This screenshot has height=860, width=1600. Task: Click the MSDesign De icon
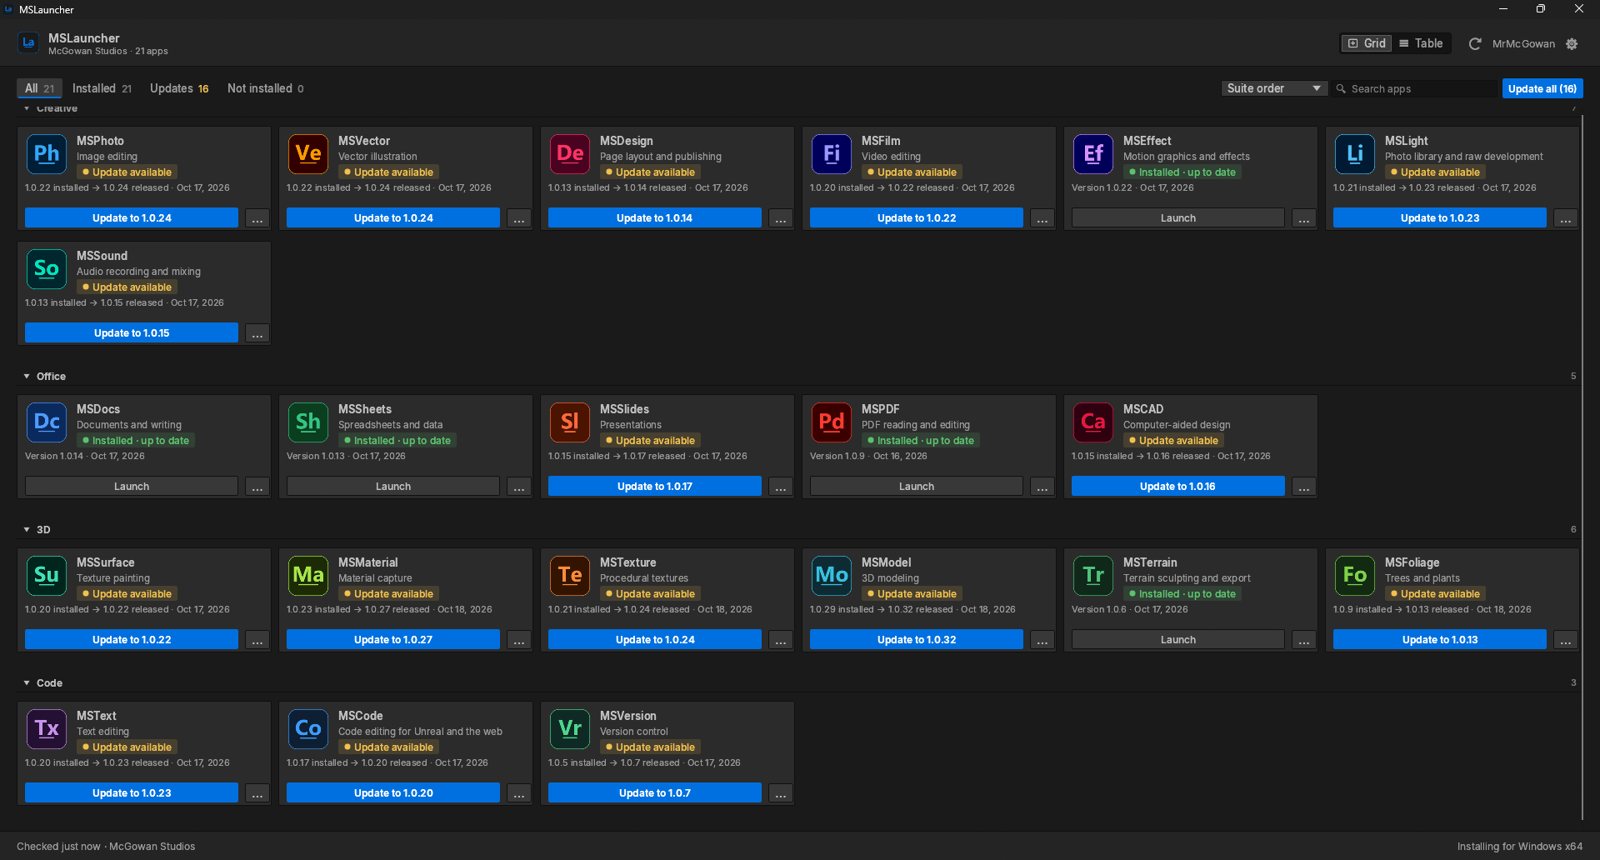[570, 153]
